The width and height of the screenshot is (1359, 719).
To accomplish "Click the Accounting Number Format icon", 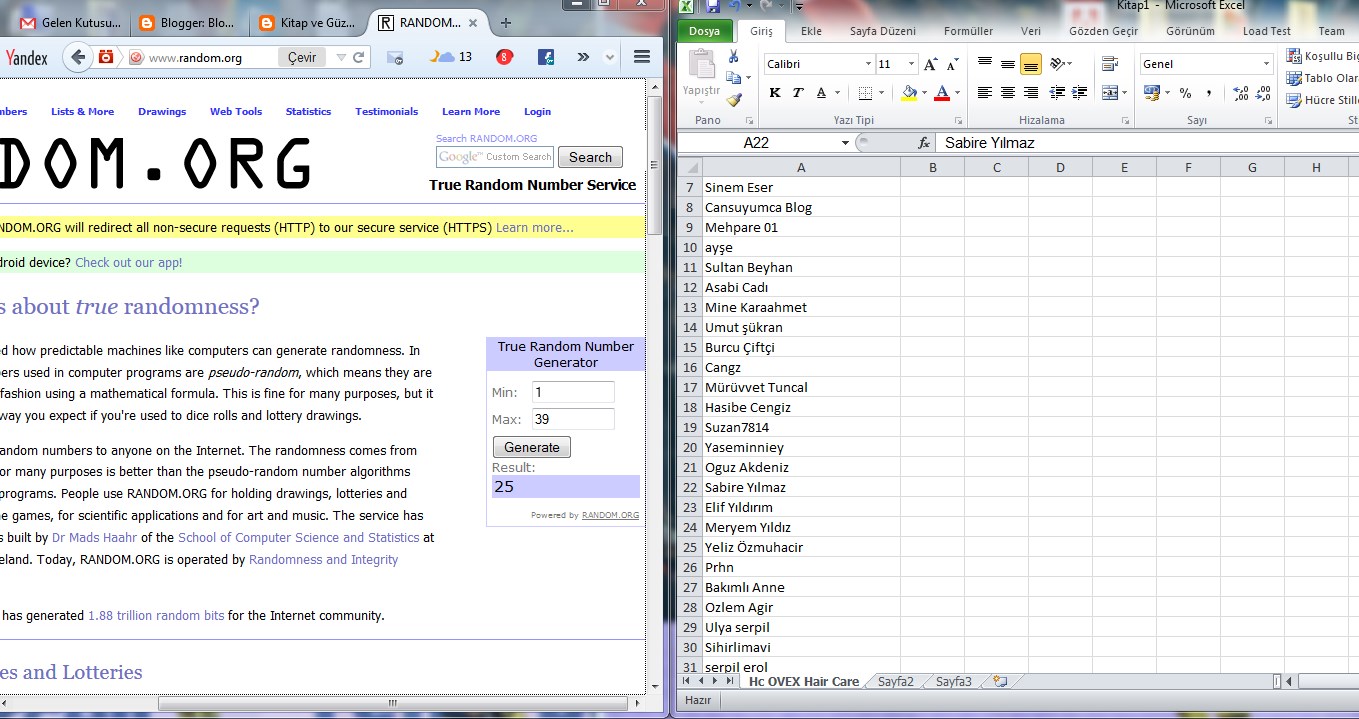I will coord(1152,93).
